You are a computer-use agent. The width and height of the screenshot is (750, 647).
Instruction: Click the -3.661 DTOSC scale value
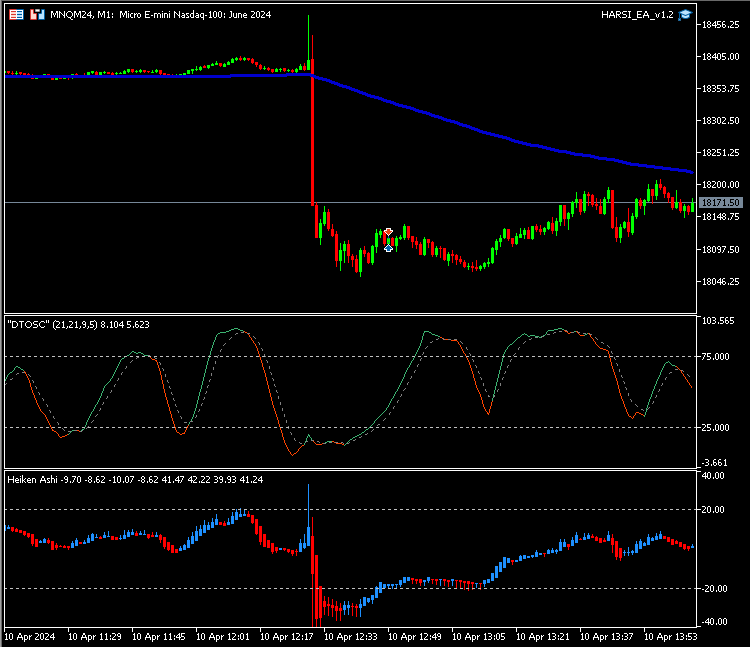[x=715, y=463]
